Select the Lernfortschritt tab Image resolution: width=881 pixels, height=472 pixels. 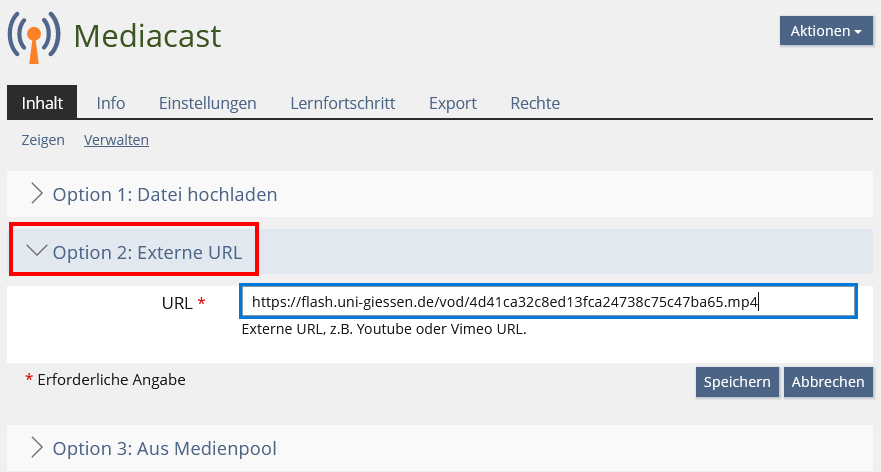coord(342,103)
